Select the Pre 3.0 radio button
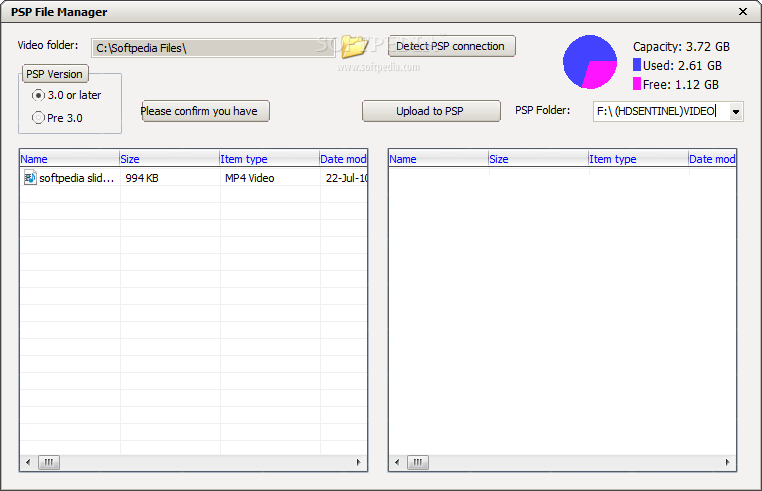 (x=38, y=118)
